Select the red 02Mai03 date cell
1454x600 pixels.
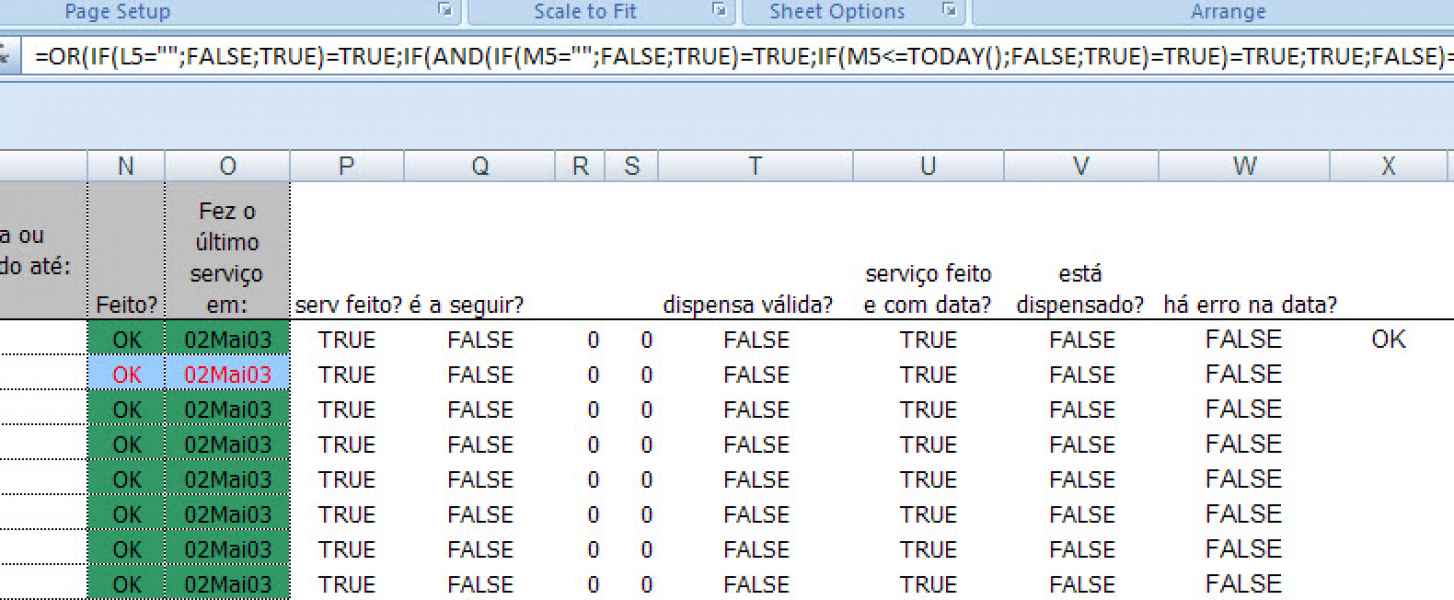[x=227, y=375]
